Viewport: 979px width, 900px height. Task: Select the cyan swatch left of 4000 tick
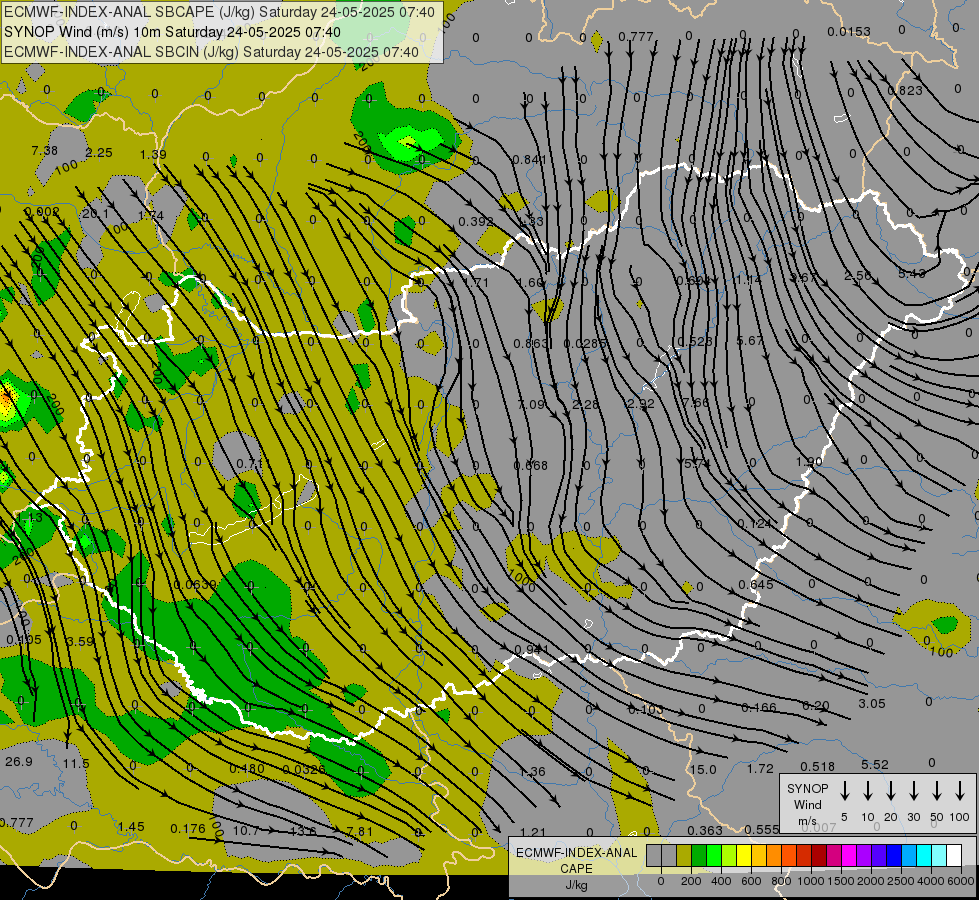point(923,856)
